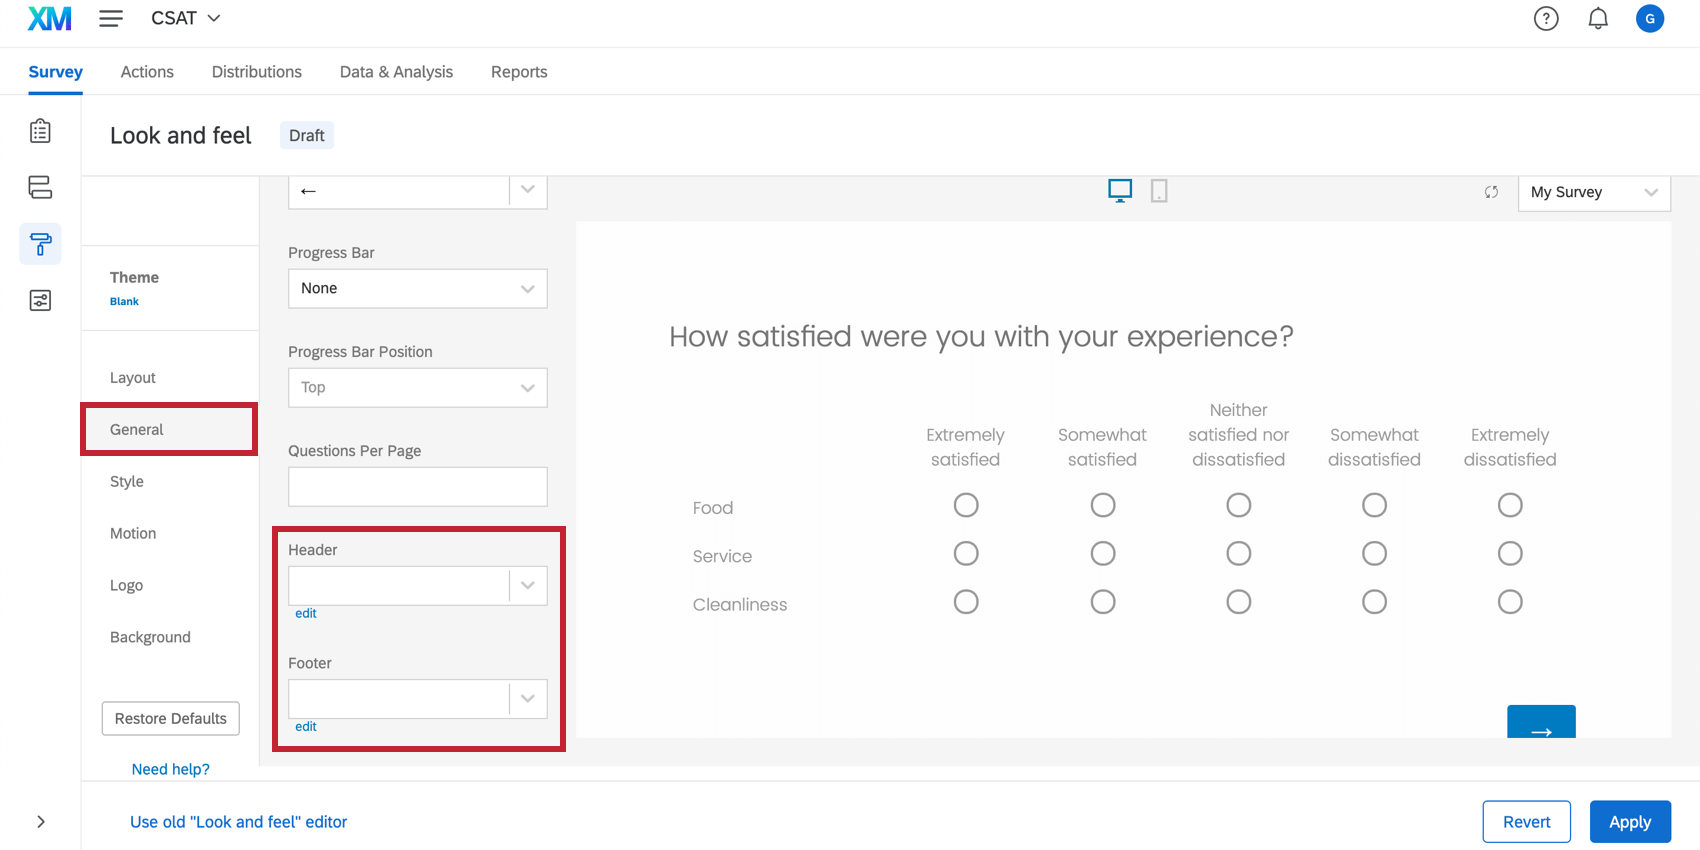Expand the Progress Bar dropdown
Viewport: 1700px width, 850px height.
[417, 289]
